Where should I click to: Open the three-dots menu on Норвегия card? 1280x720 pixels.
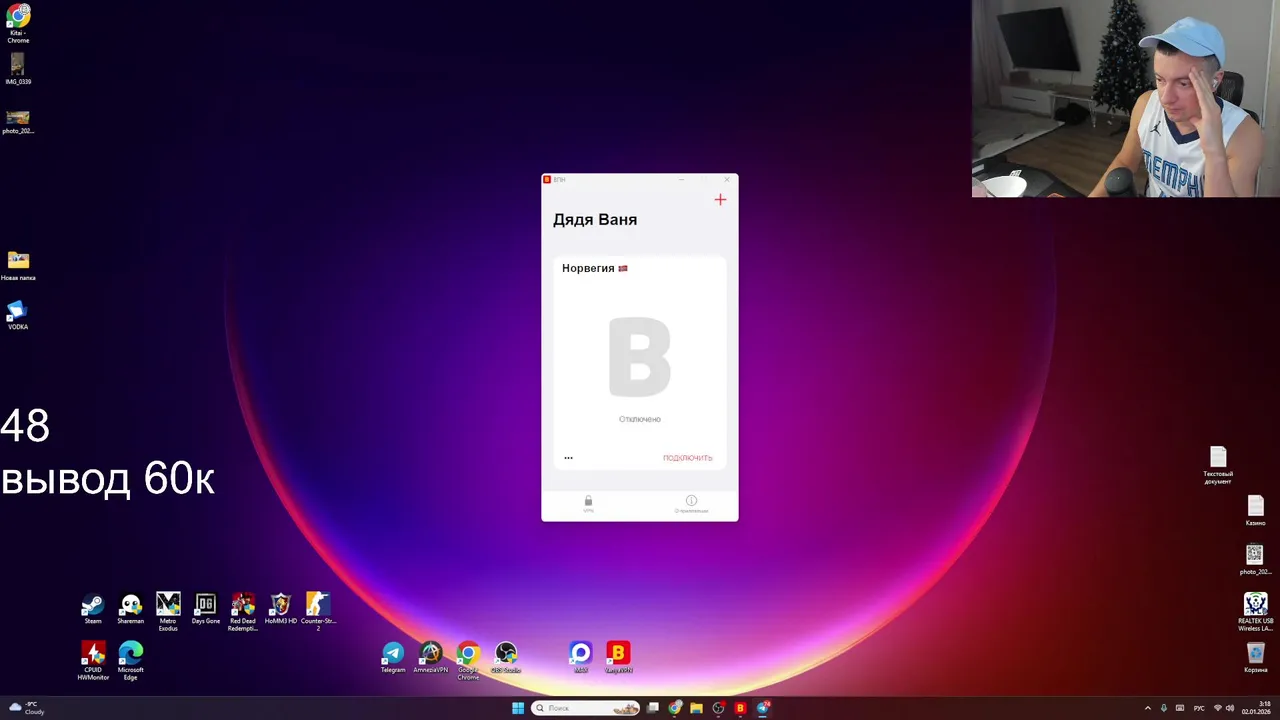click(568, 458)
